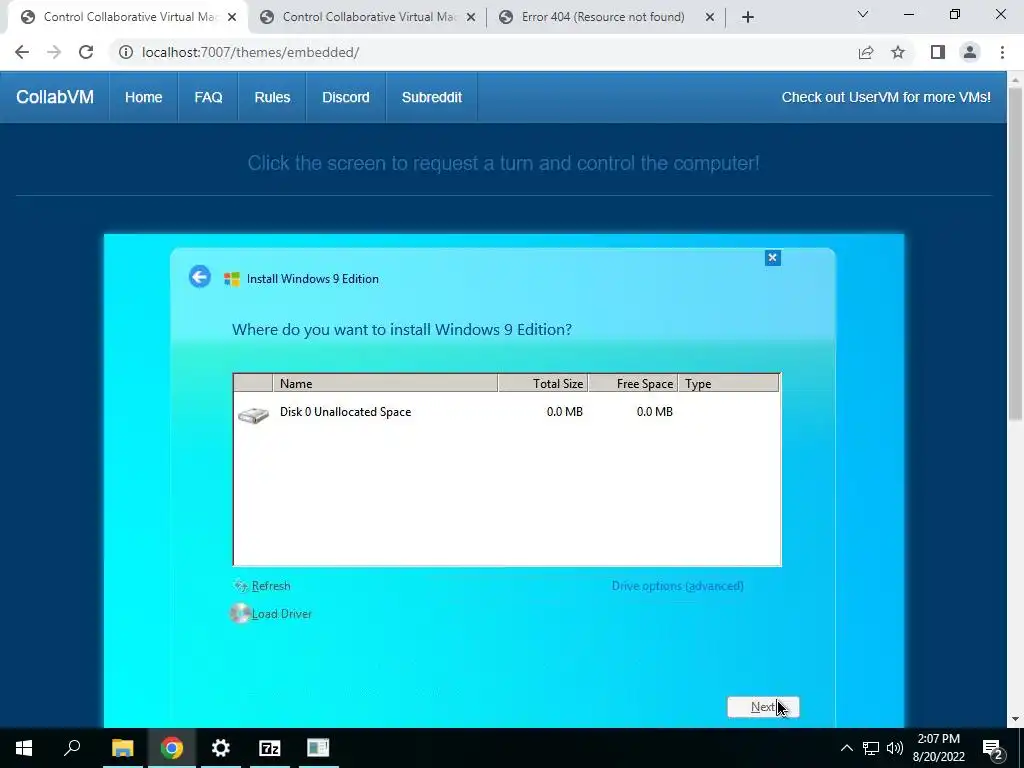Close the Error 404 tab

pyautogui.click(x=710, y=17)
